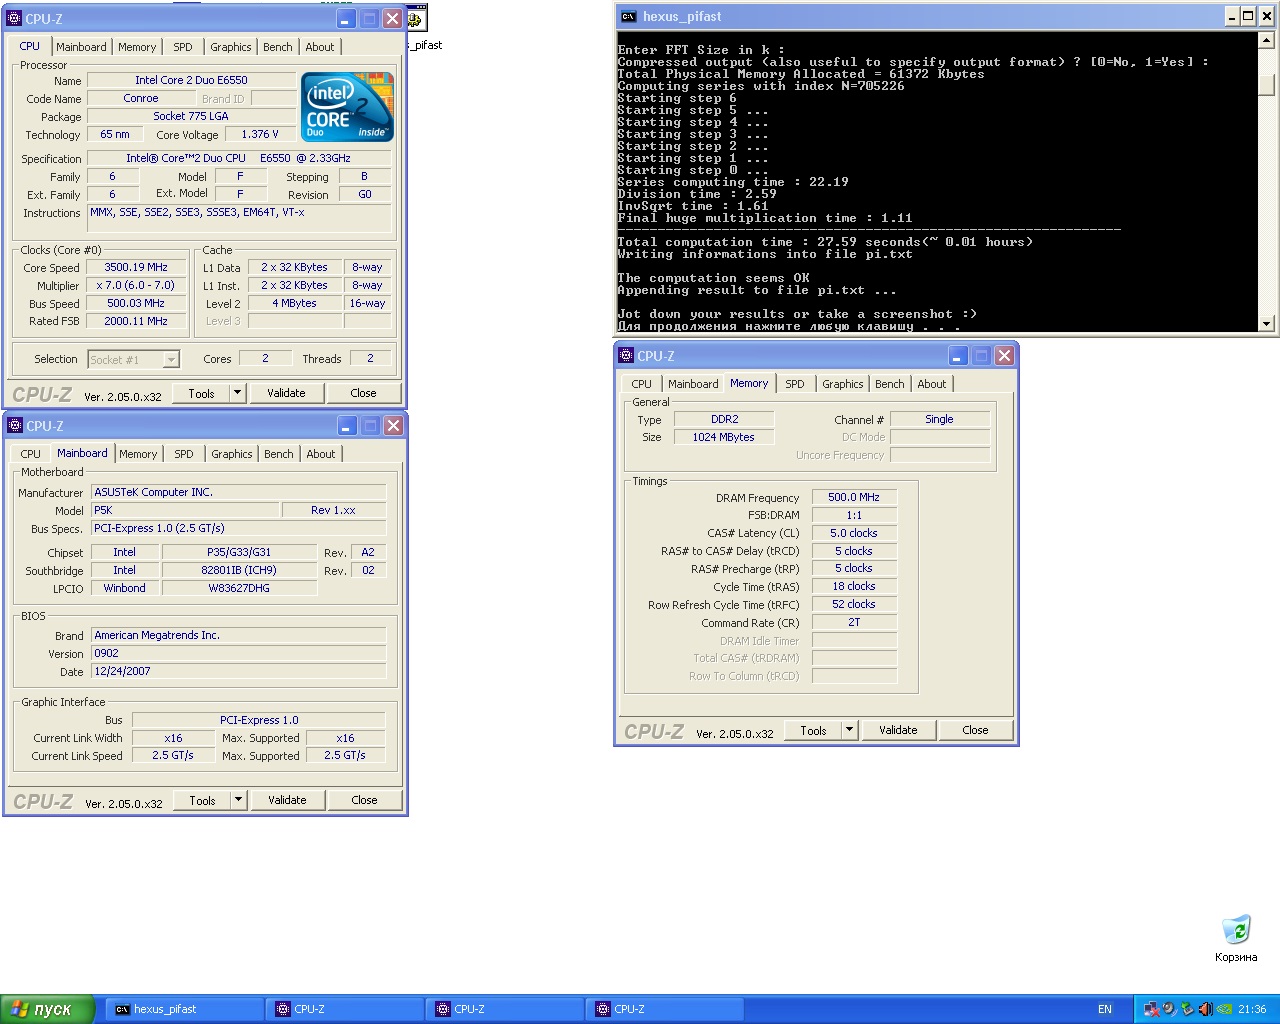Open SPD tab in top-left CPU-Z window
The width and height of the screenshot is (1280, 1024).
tap(183, 47)
